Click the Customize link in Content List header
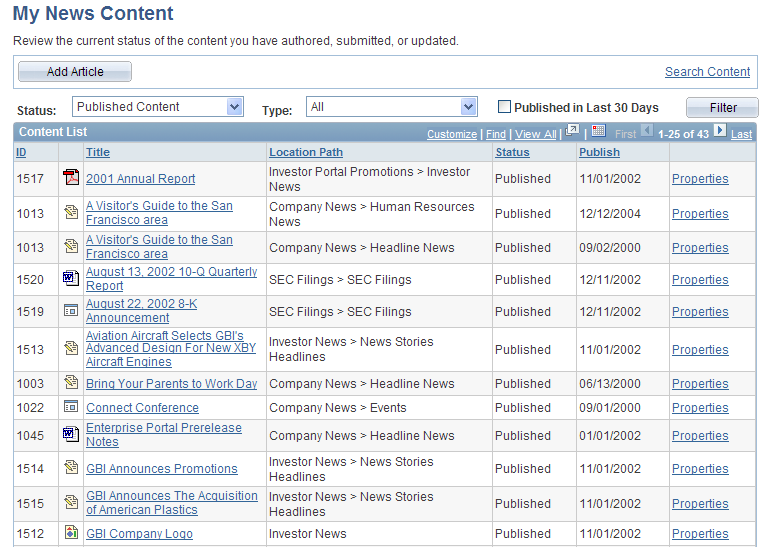 [452, 134]
